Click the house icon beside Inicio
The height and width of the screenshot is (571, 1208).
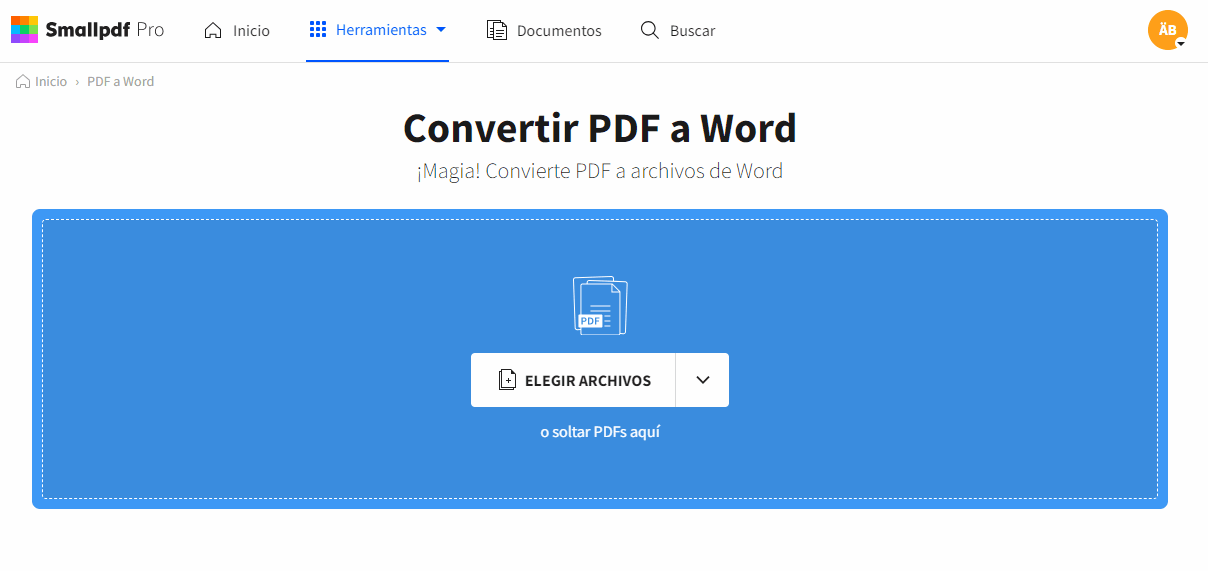coord(213,30)
